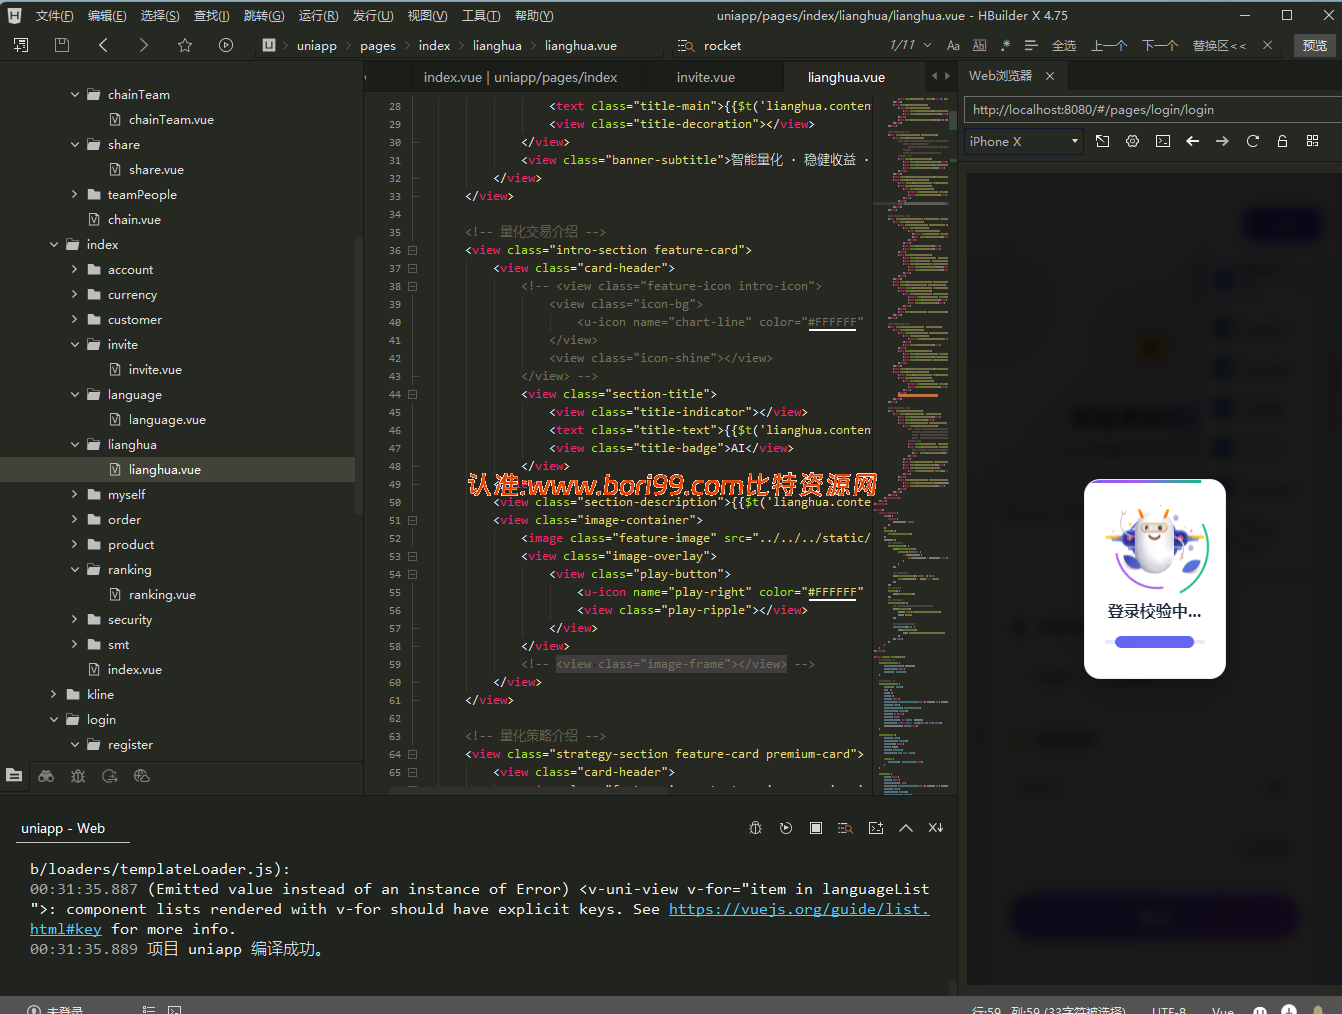Toggle the browser lock icon
Viewport: 1342px width, 1014px height.
pos(1282,142)
